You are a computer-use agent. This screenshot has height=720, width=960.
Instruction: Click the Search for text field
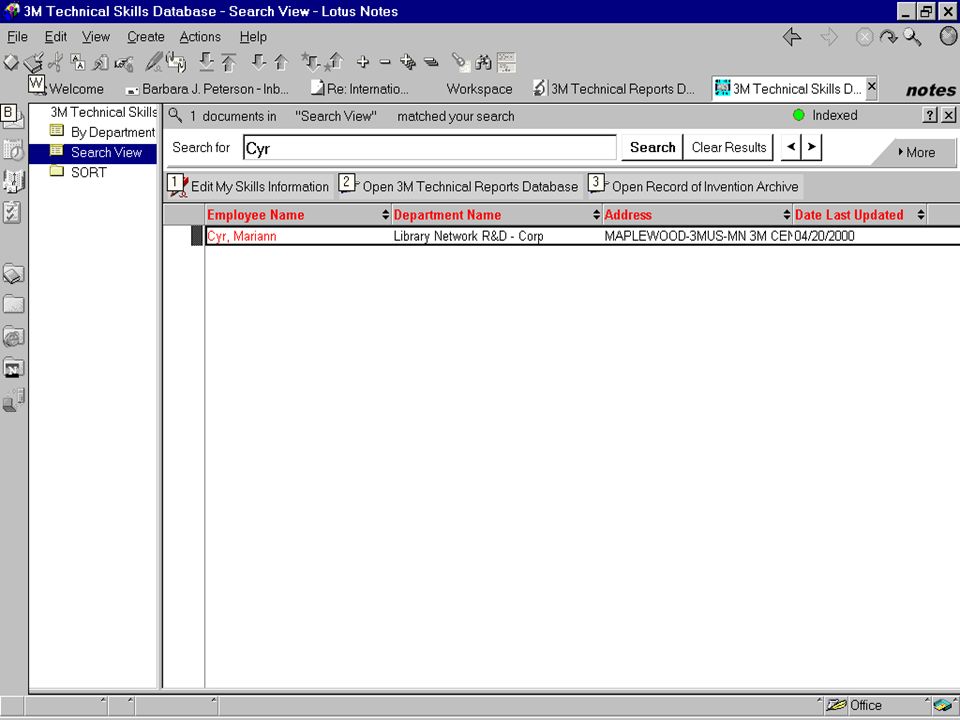point(430,148)
